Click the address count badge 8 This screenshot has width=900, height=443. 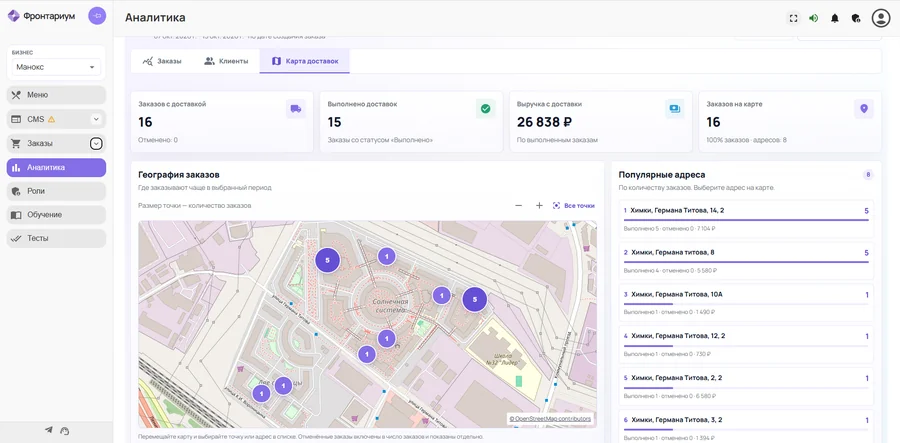coord(868,175)
